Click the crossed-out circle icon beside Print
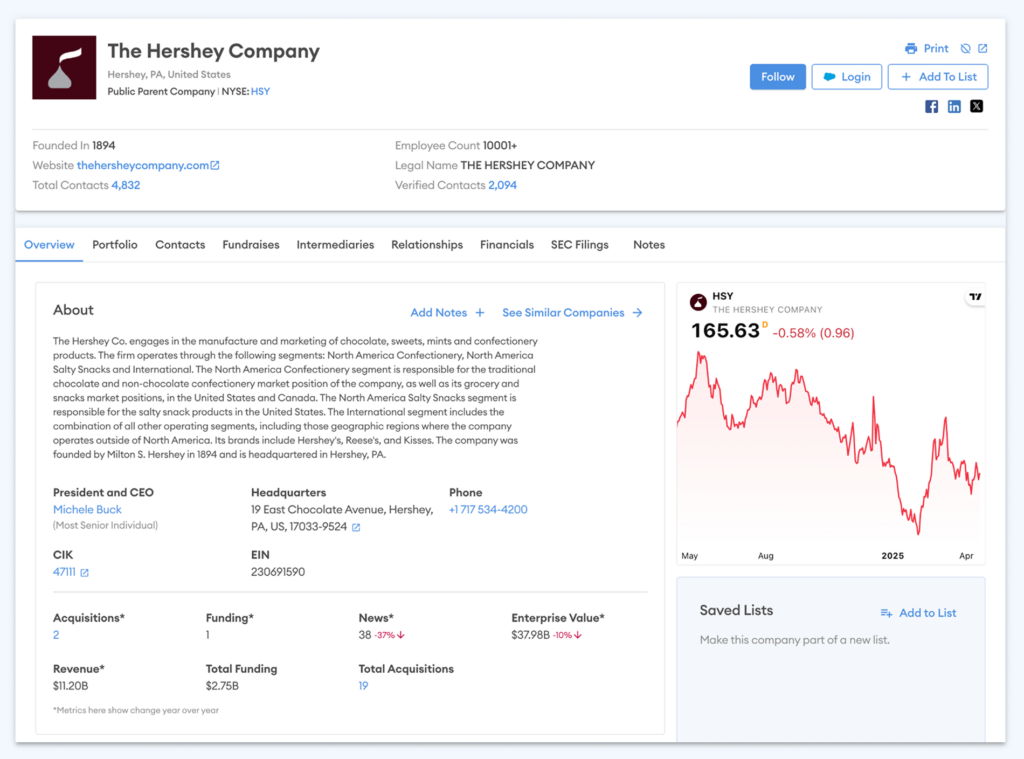Screen dimensions: 1024x759 pos(966,48)
